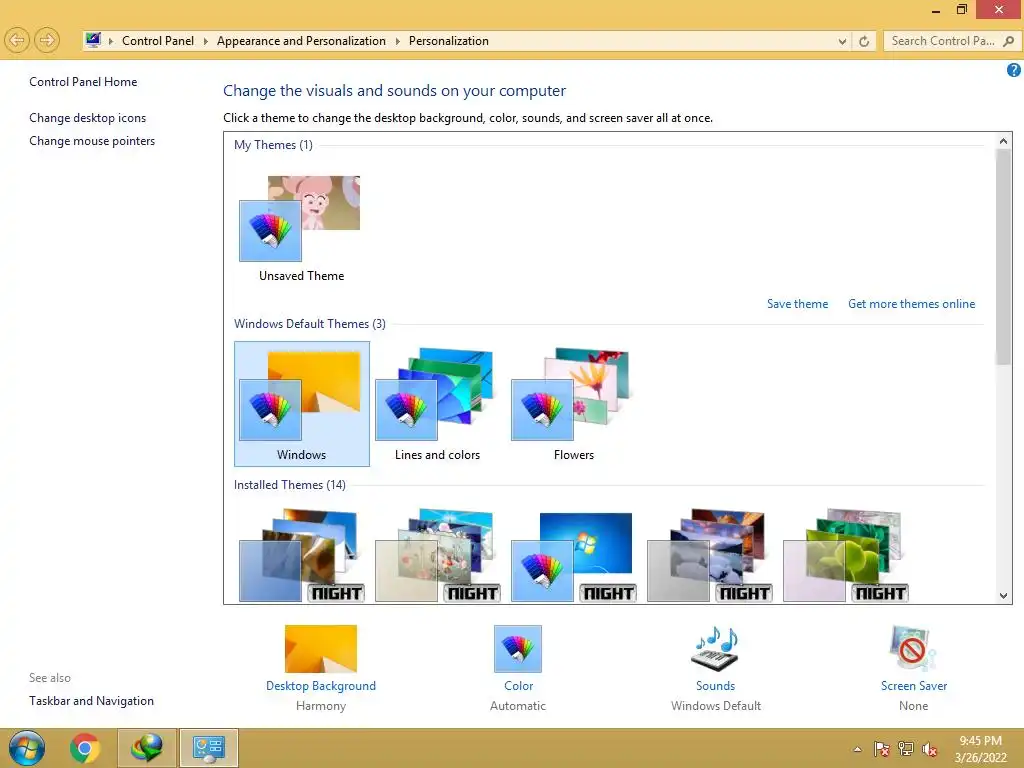Open Taskbar and Navigation link
Screen dimensions: 1024x768
click(91, 701)
